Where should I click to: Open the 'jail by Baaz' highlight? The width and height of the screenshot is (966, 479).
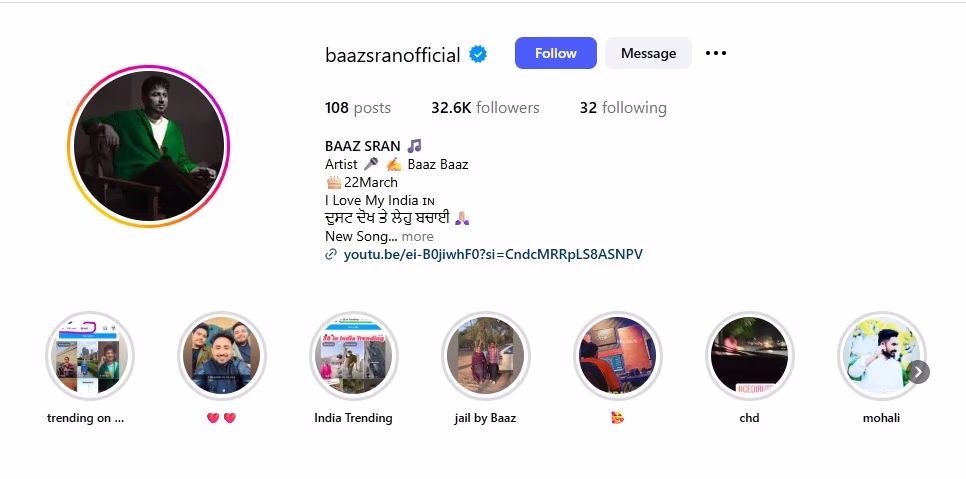click(485, 355)
